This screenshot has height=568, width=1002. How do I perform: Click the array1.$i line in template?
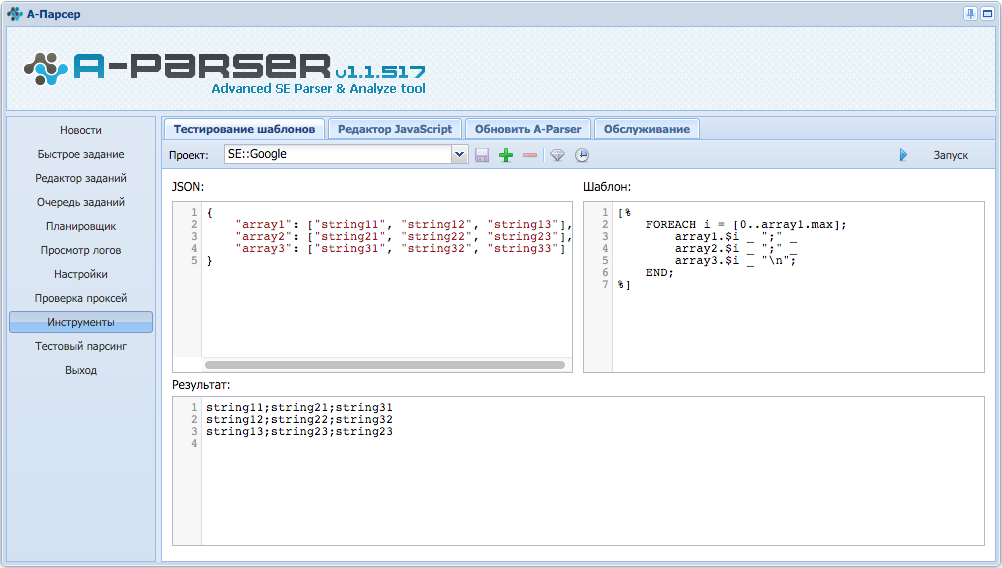736,236
